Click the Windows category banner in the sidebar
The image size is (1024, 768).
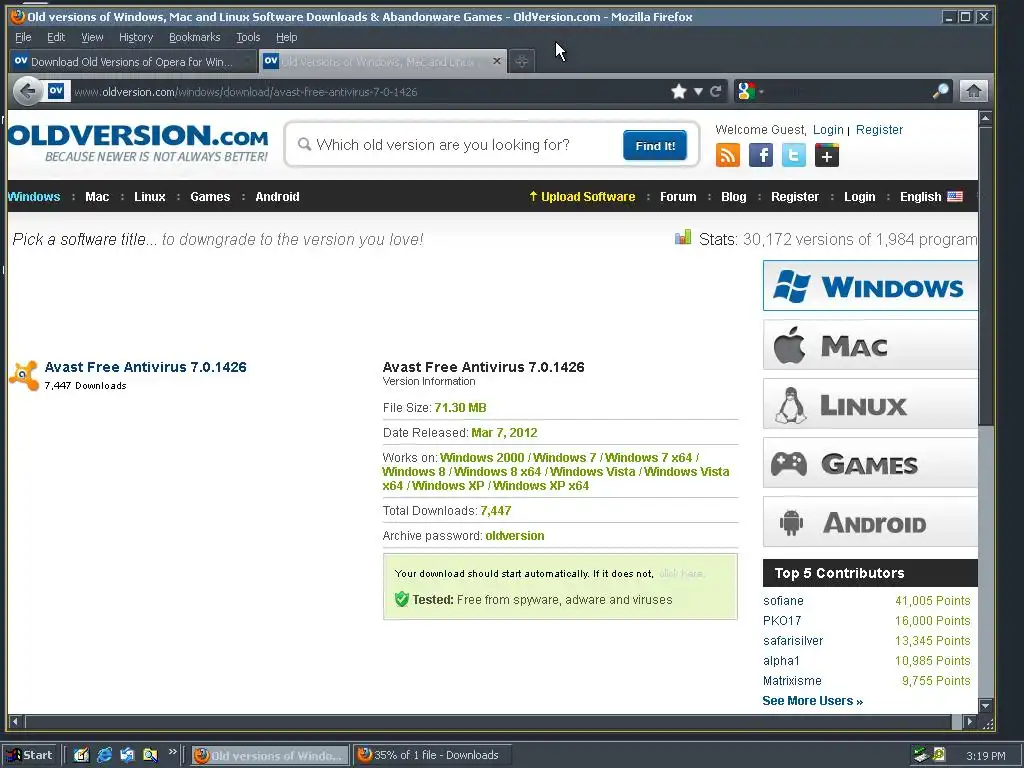pyautogui.click(x=870, y=285)
